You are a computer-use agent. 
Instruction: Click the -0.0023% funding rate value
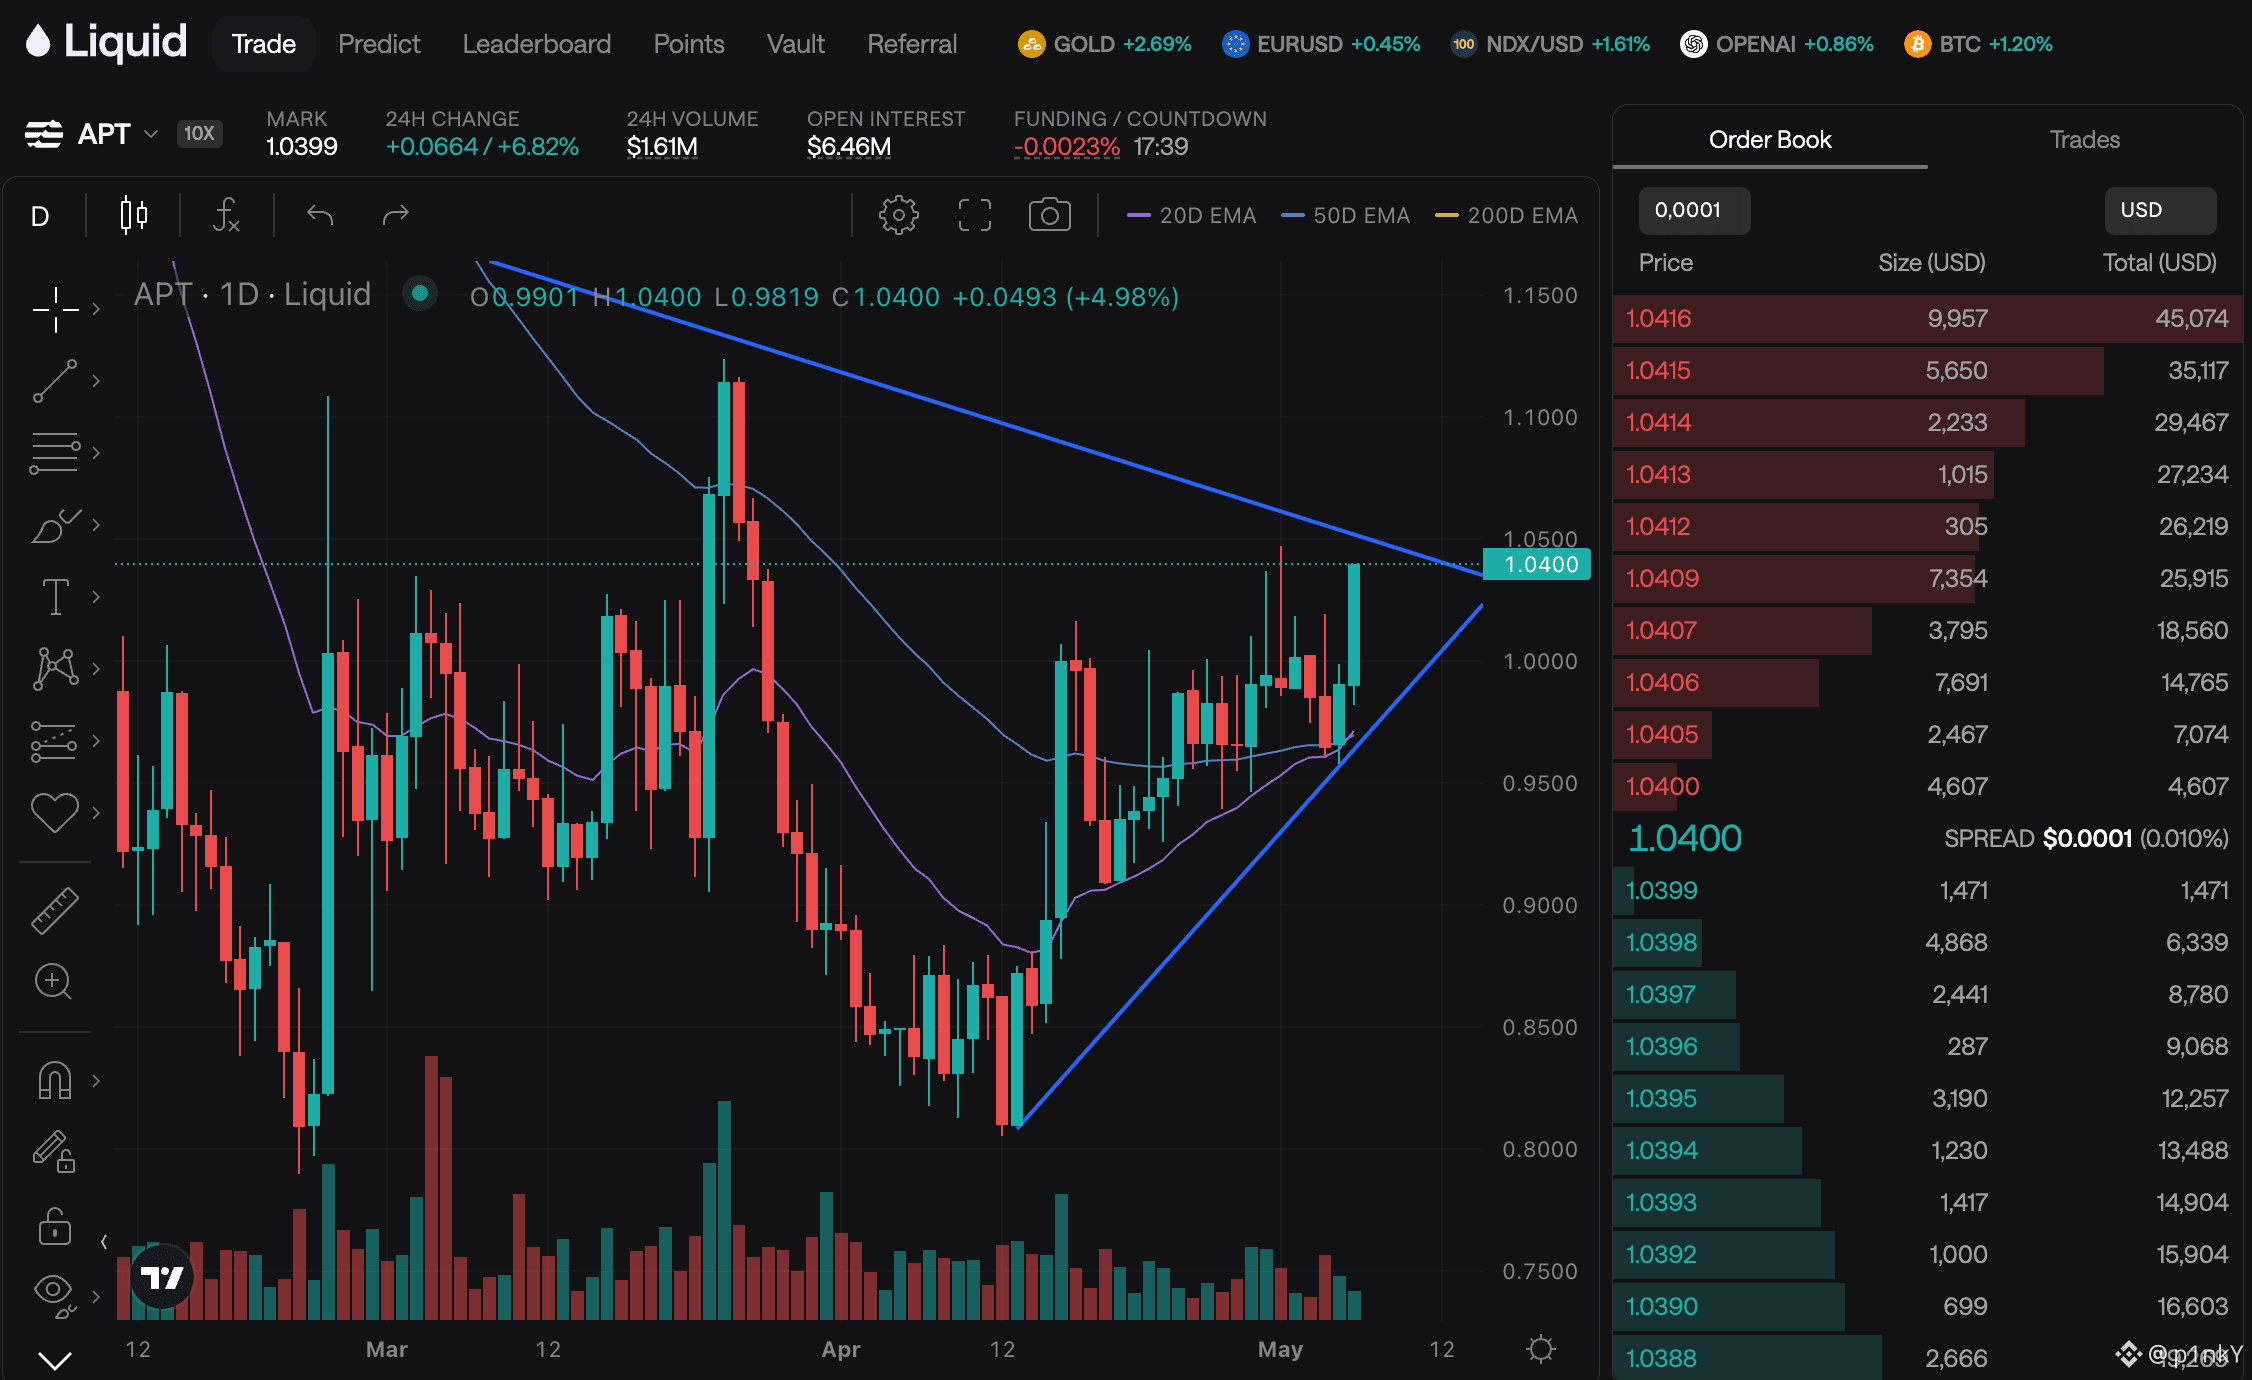(x=1067, y=147)
